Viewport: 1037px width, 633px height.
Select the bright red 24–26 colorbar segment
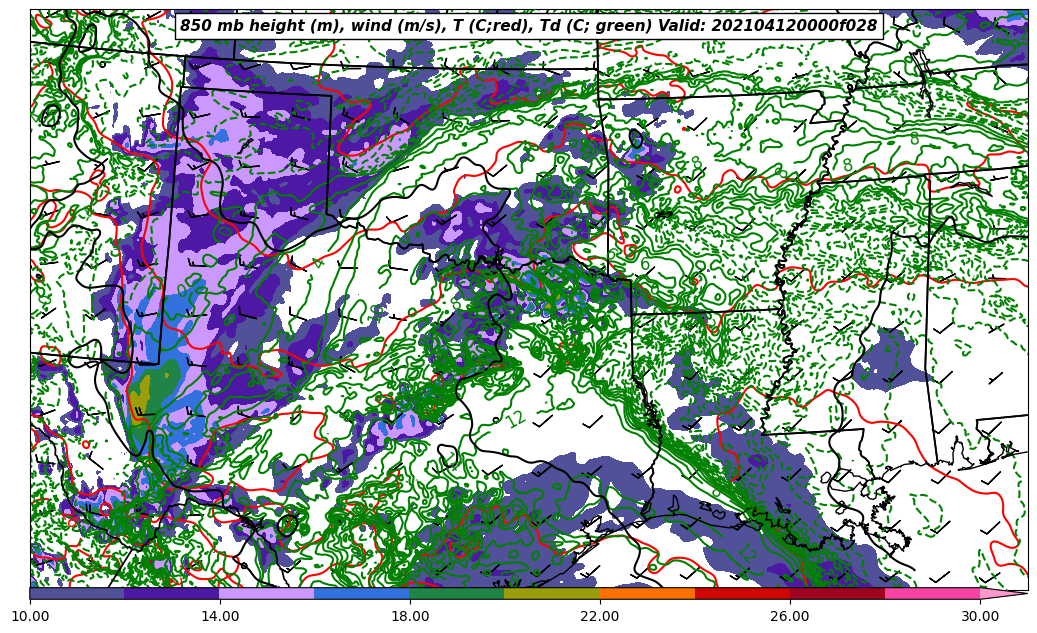tap(742, 593)
